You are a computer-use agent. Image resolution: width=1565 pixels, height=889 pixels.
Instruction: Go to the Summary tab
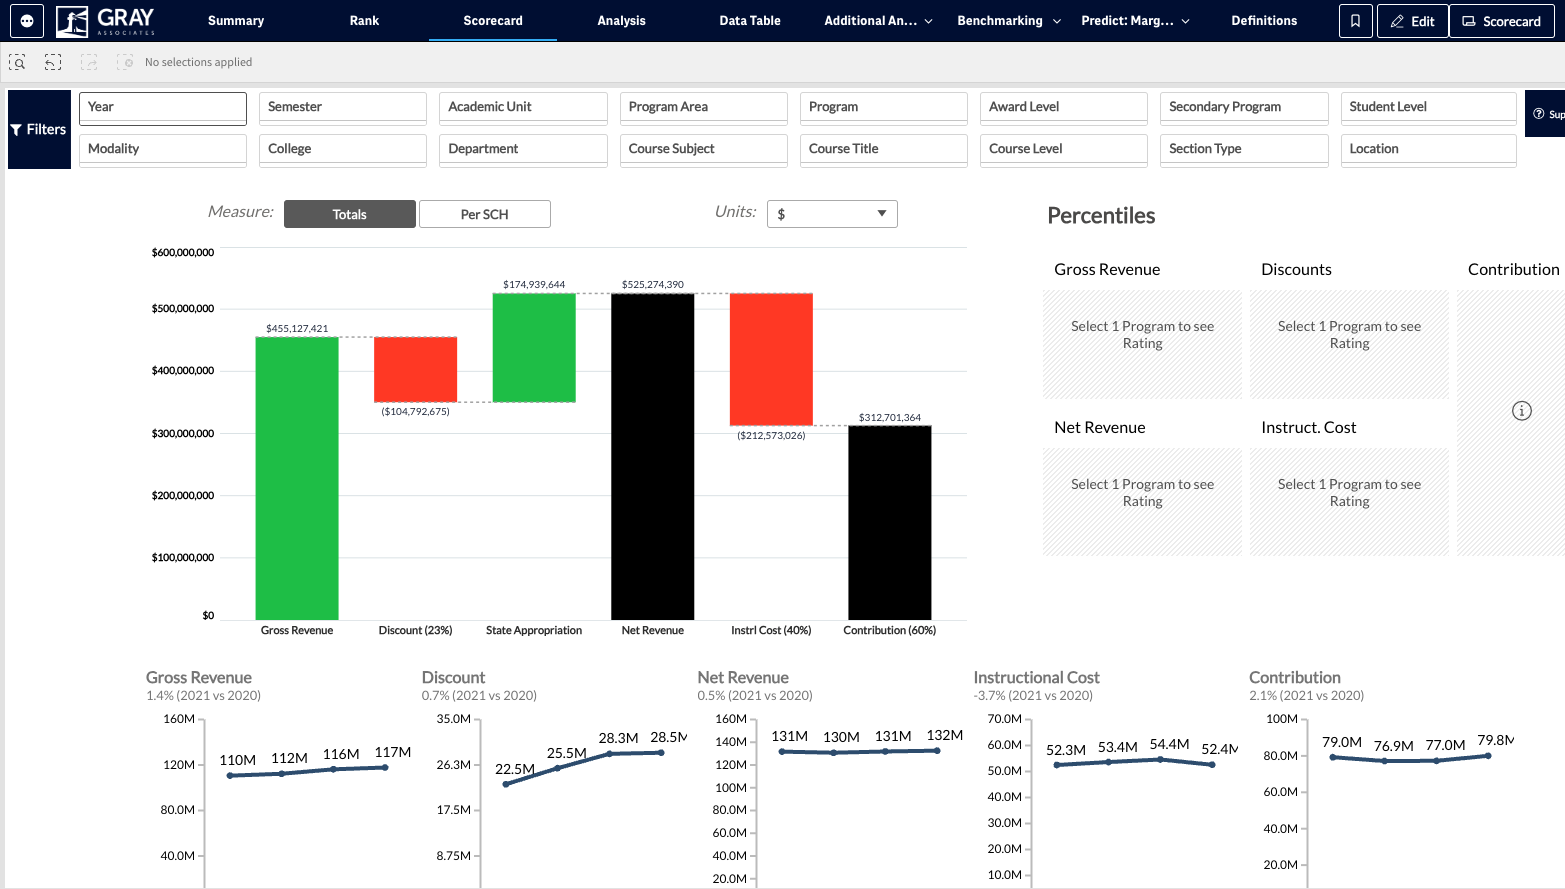236,20
